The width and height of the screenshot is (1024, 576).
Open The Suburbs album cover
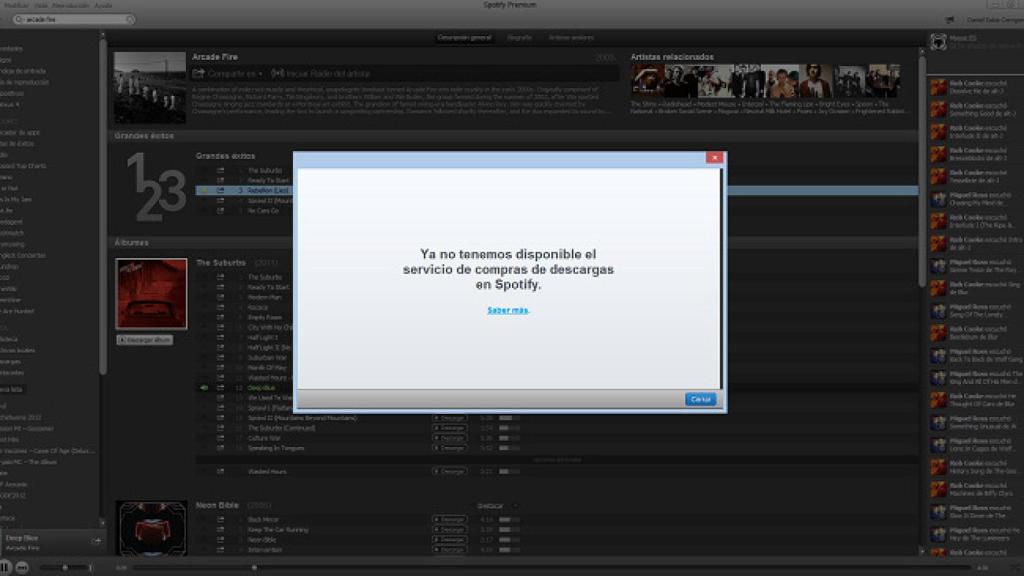(x=151, y=294)
